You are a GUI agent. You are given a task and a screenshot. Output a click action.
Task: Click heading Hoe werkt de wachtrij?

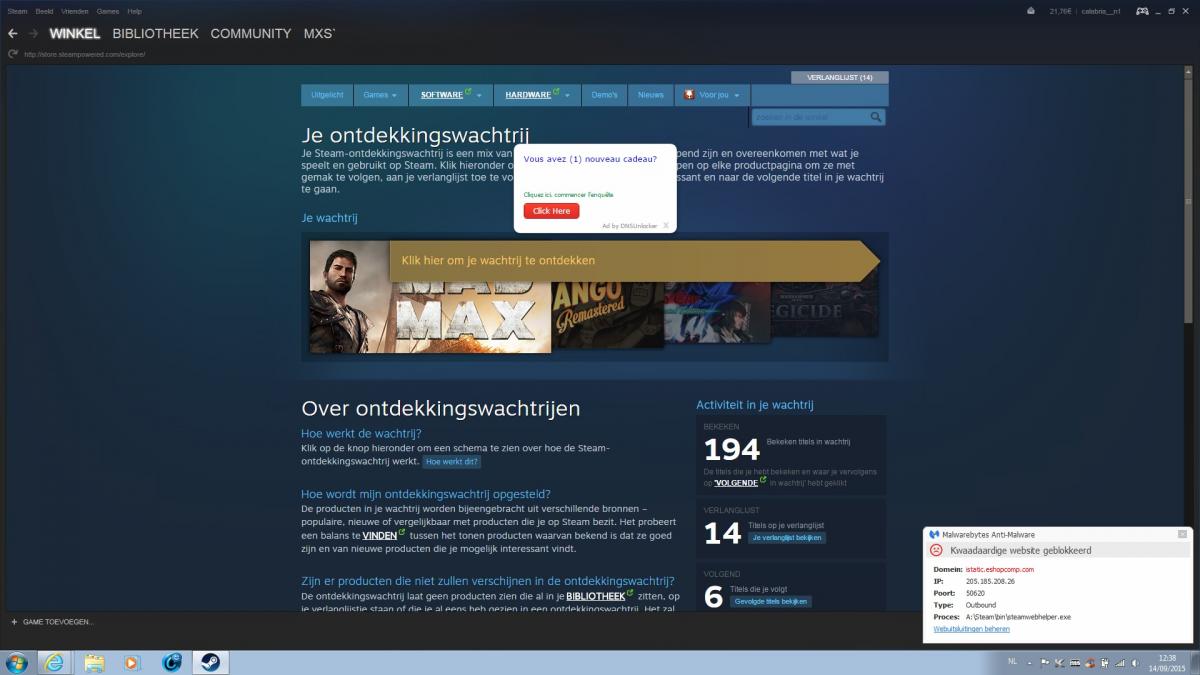361,433
